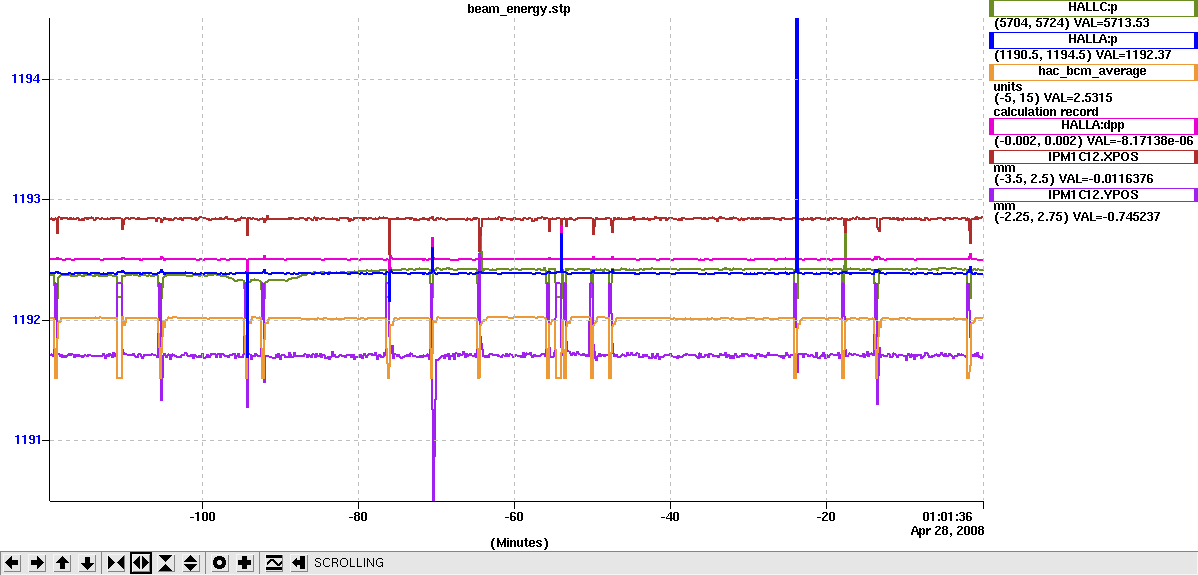The width and height of the screenshot is (1198, 575).
Task: Select the IPM1C12.XPOS legend entry
Action: tap(1093, 157)
